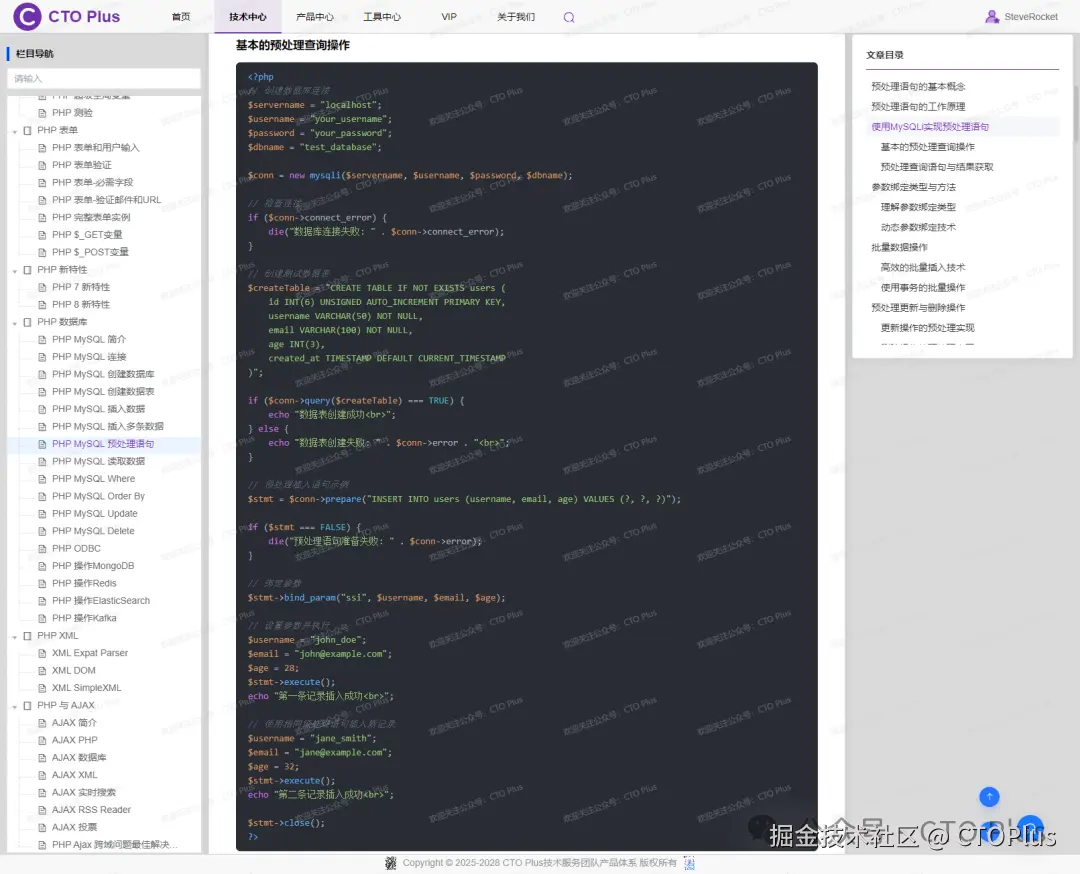
Task: Click the folder icon beside PHP XML
Action: pyautogui.click(x=28, y=636)
